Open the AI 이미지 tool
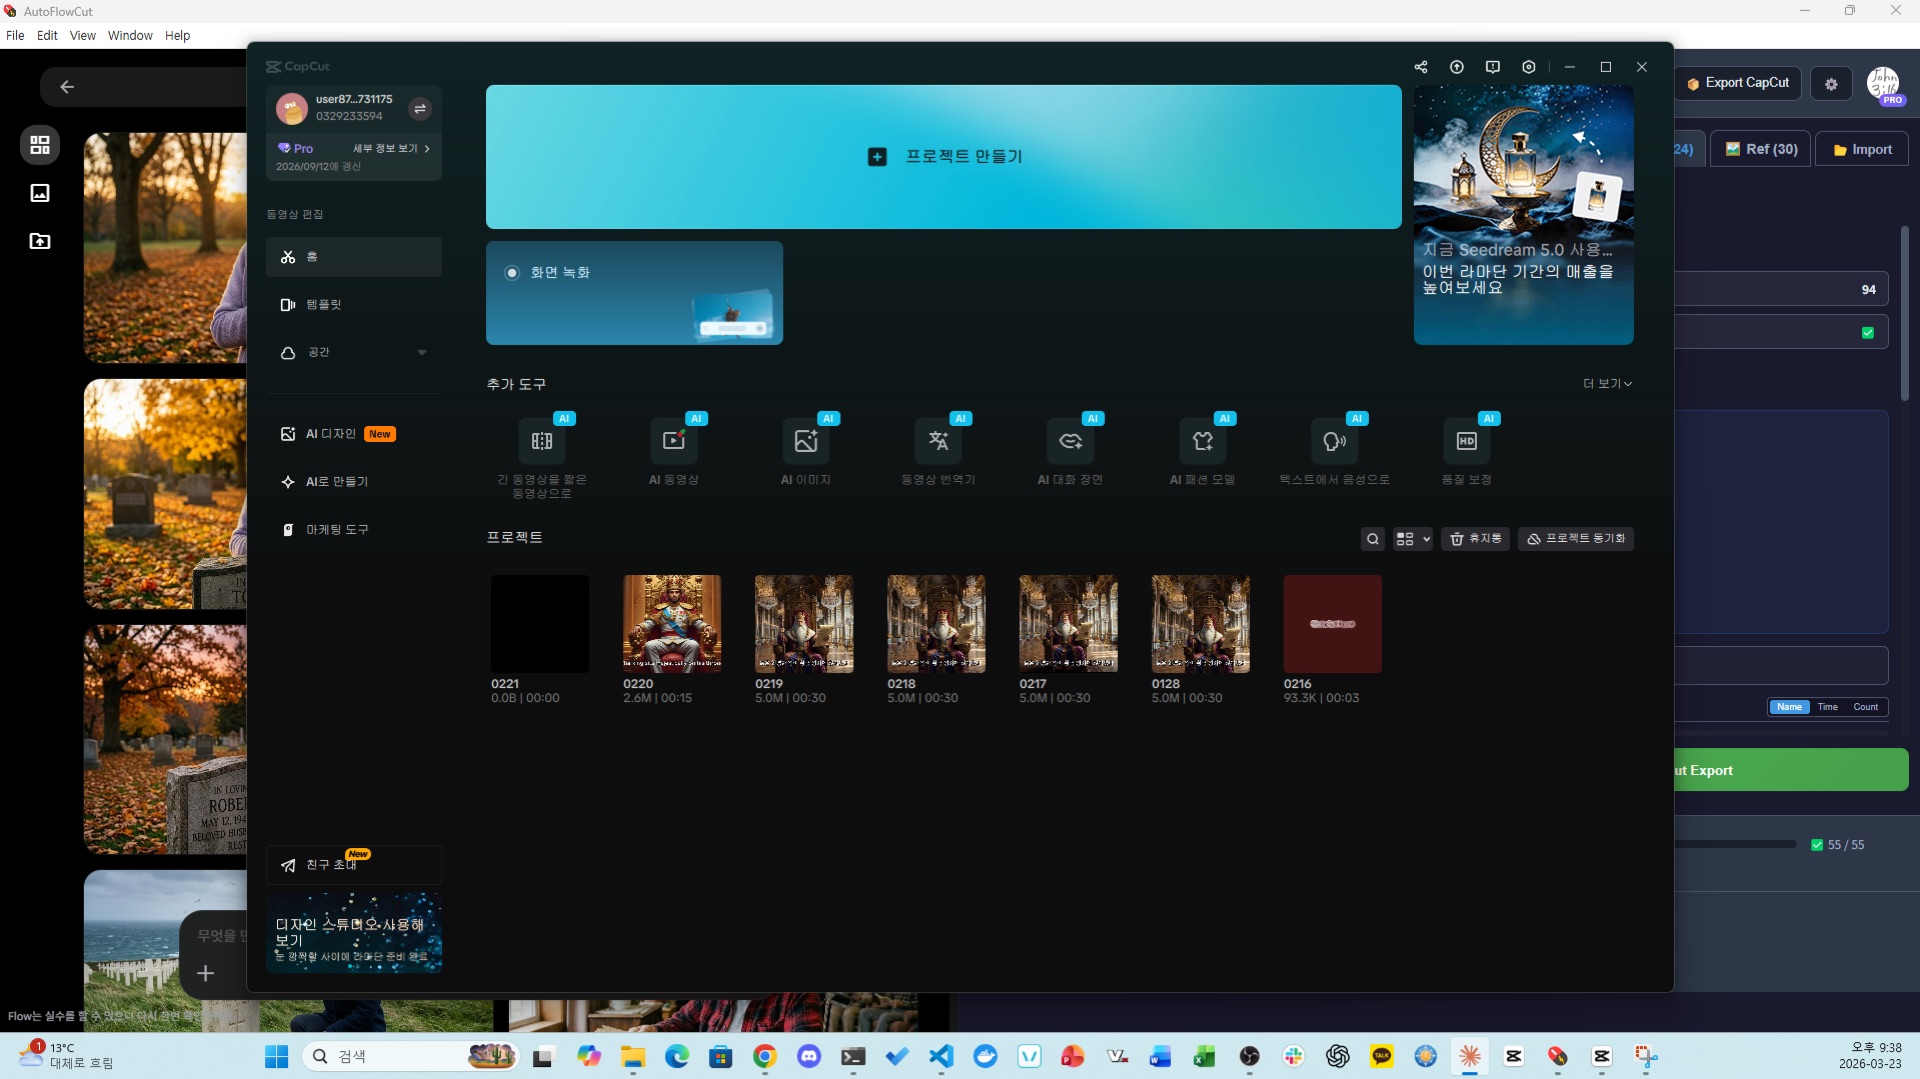This screenshot has height=1079, width=1920. 805,441
